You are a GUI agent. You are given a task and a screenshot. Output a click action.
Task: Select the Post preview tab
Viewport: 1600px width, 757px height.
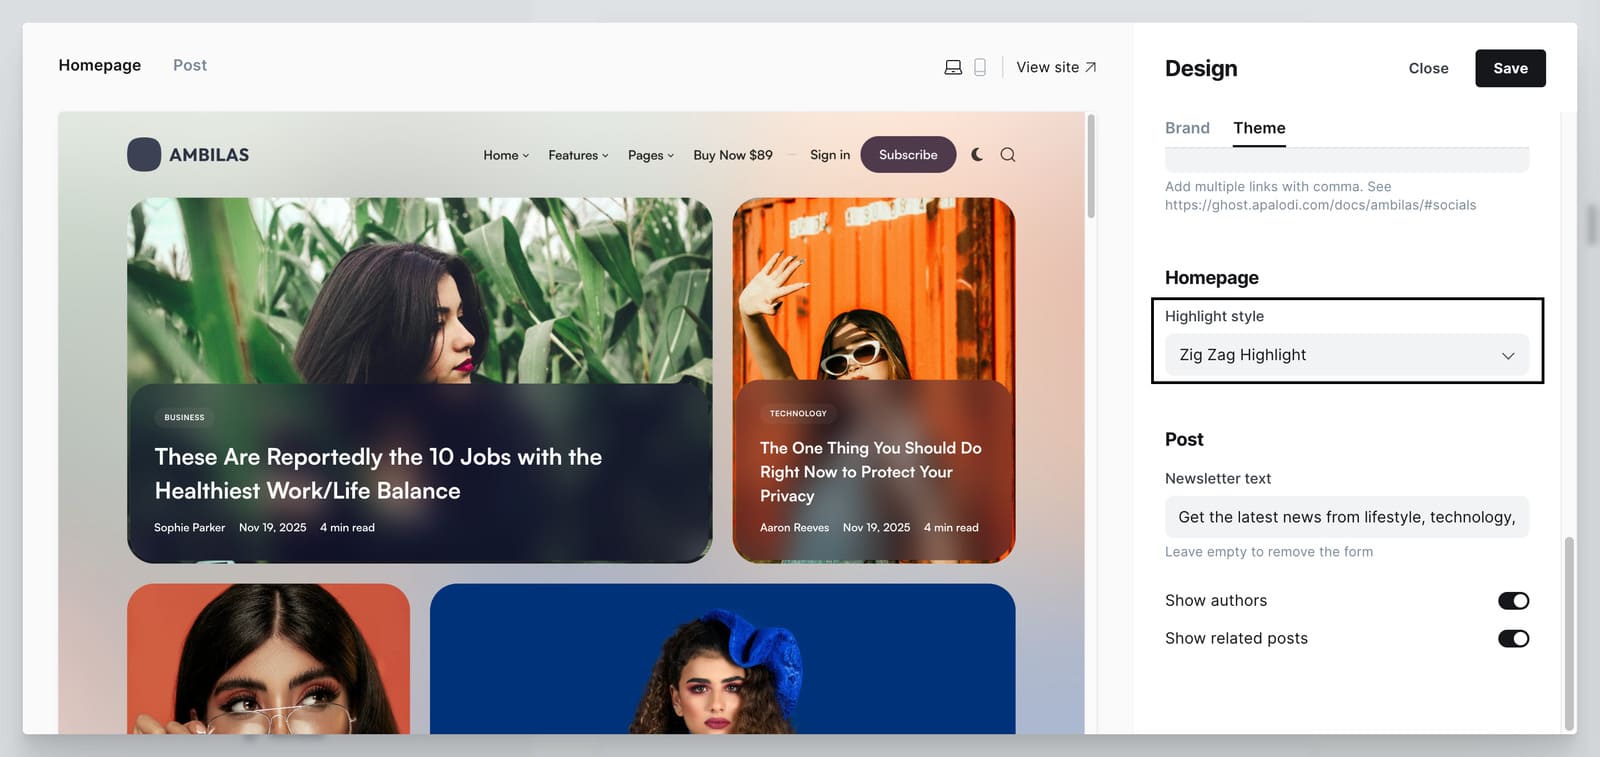coord(190,65)
